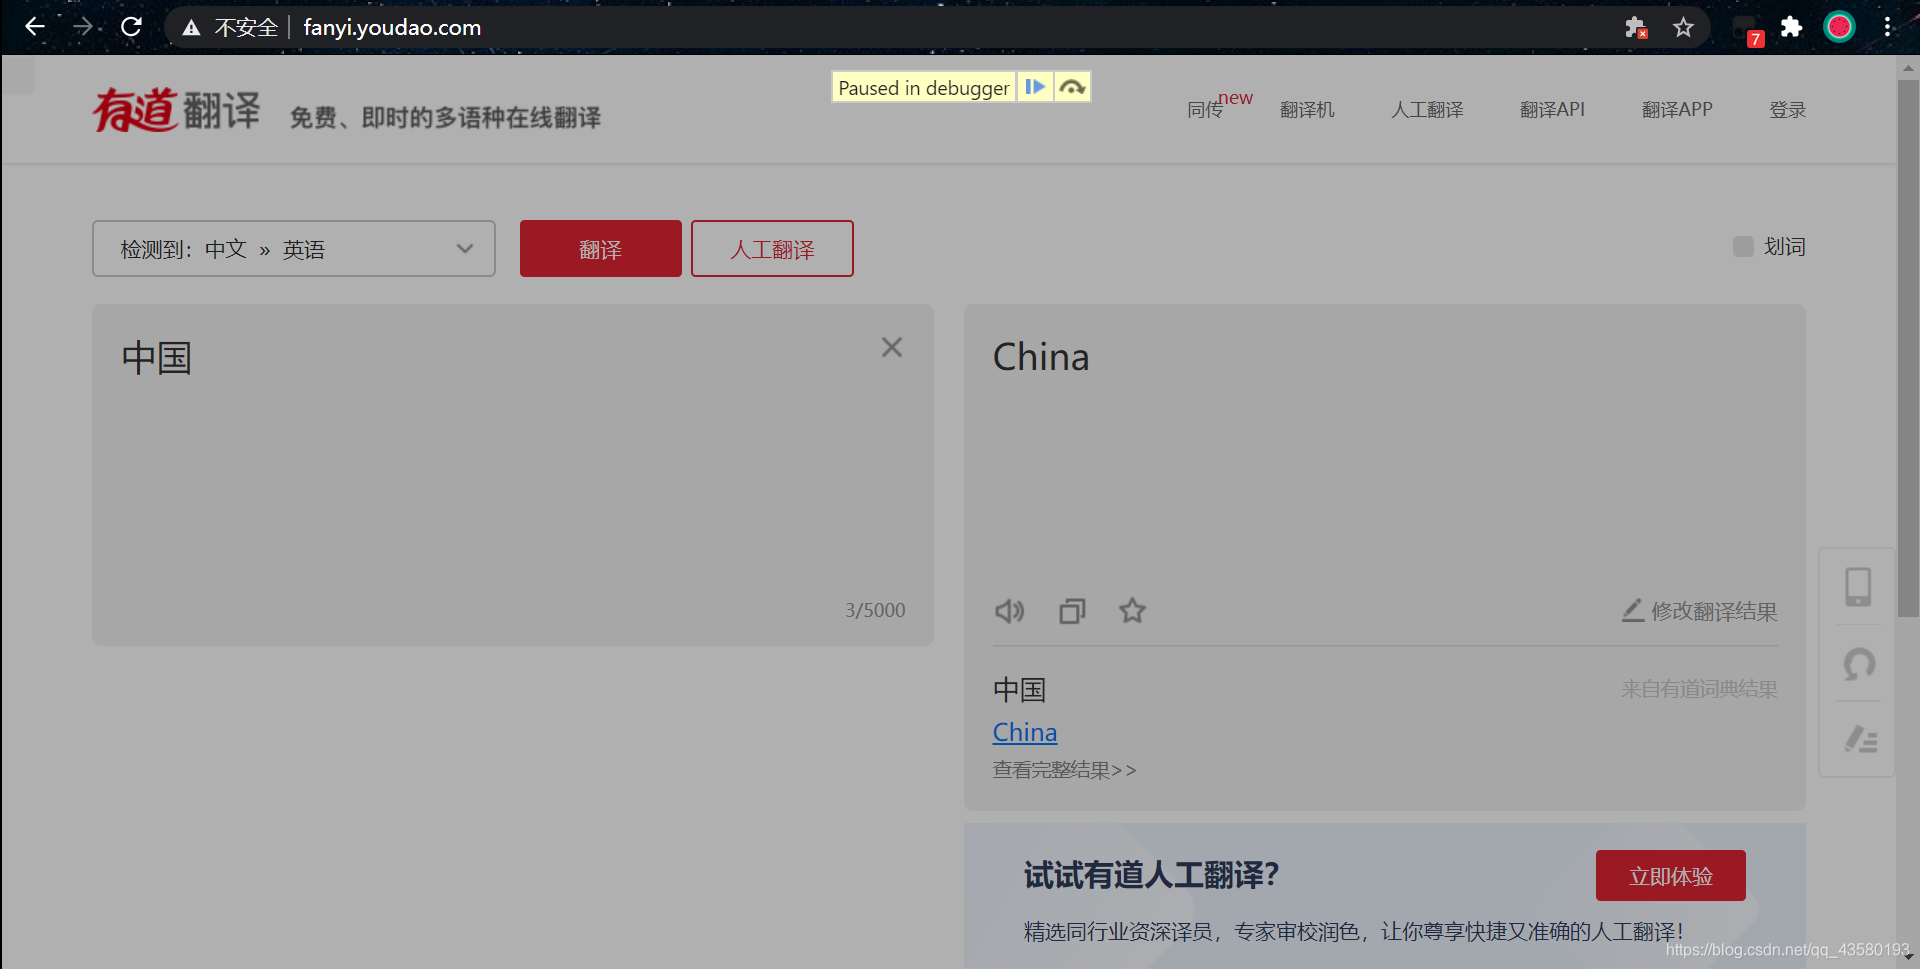Open 翻译机 navigation item
1920x969 pixels.
(1307, 110)
